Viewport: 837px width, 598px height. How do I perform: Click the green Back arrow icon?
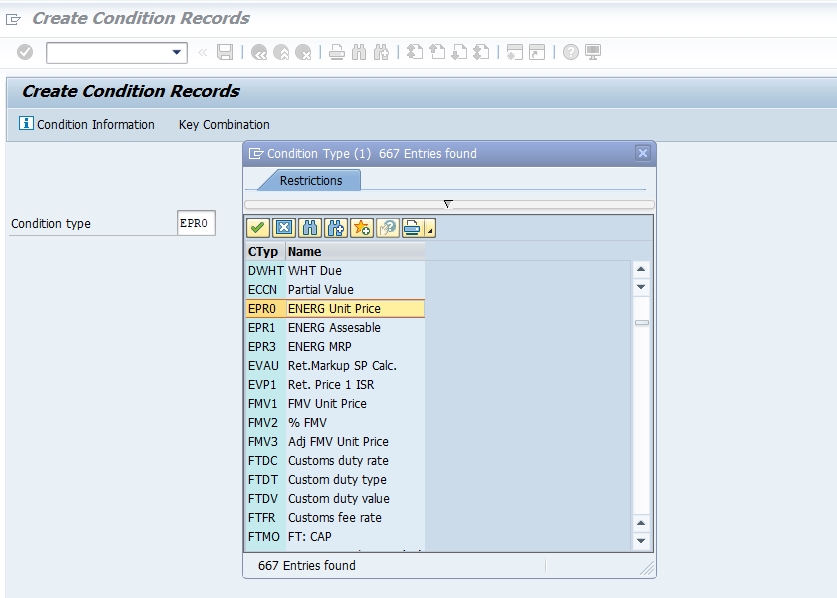pyautogui.click(x=259, y=52)
